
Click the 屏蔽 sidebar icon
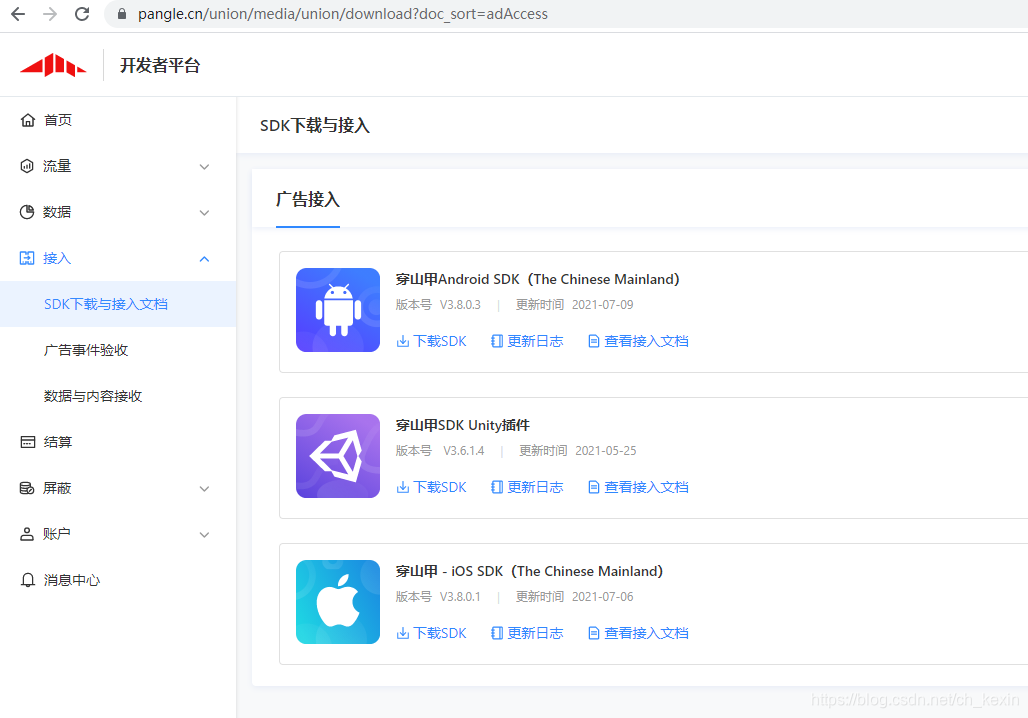[x=27, y=488]
